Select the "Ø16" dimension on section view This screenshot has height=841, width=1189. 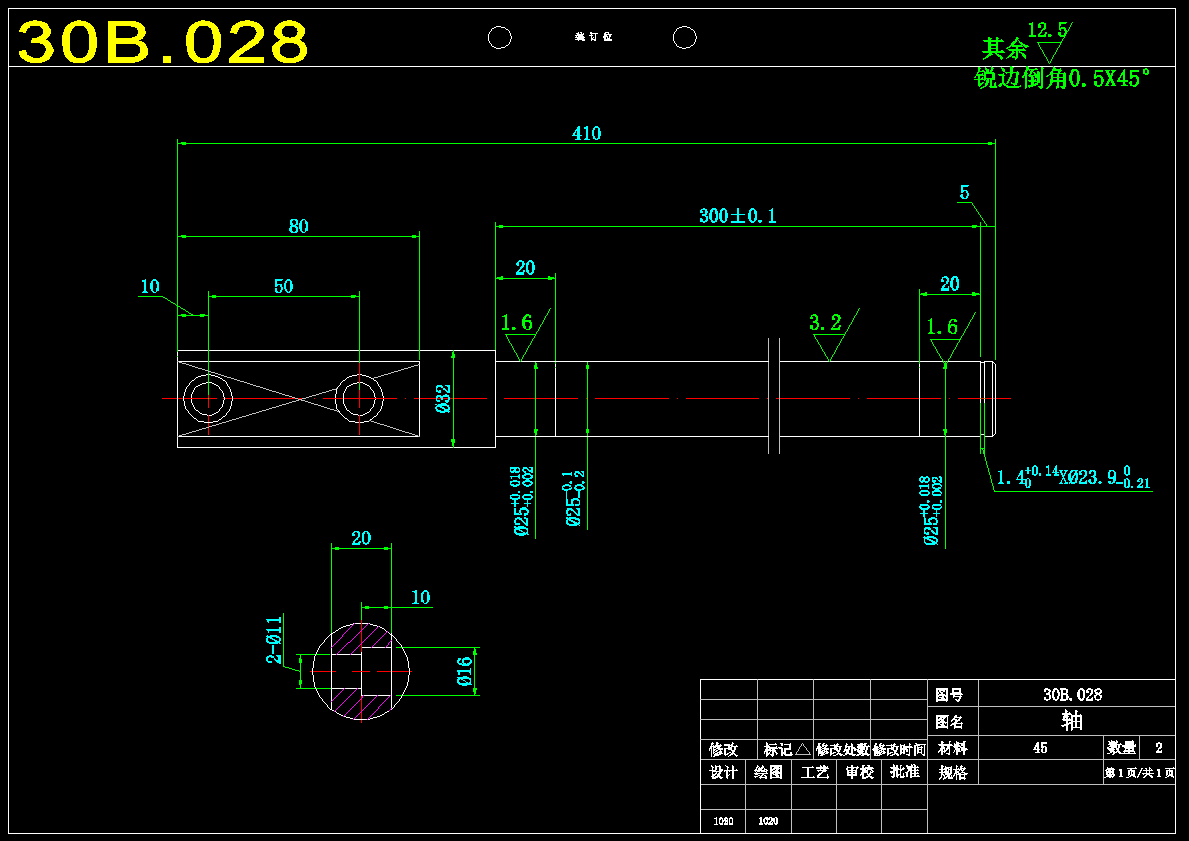464,671
